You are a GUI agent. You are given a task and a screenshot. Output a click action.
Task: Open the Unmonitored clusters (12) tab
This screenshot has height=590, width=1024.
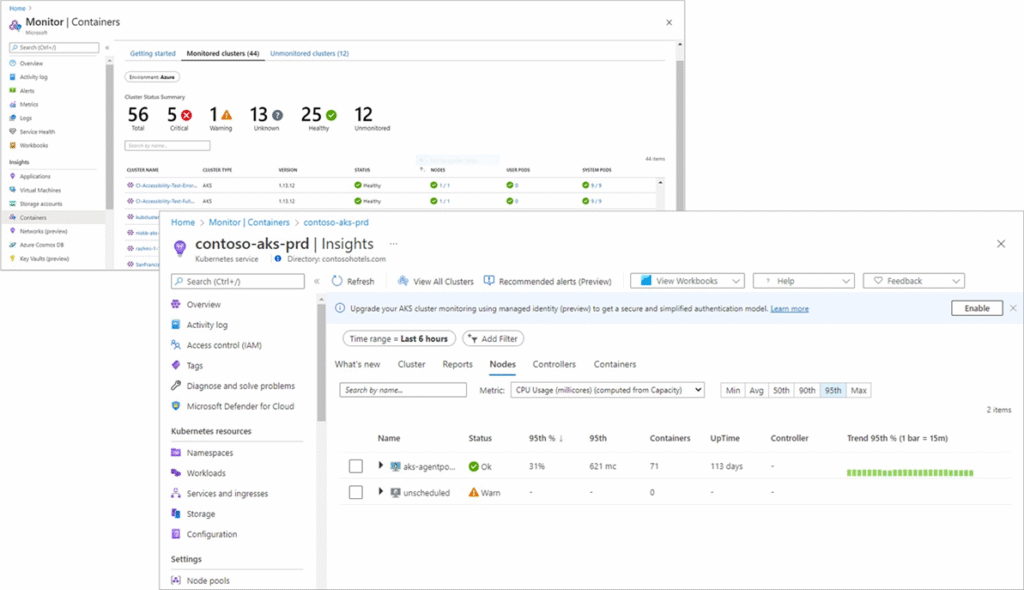coord(310,54)
